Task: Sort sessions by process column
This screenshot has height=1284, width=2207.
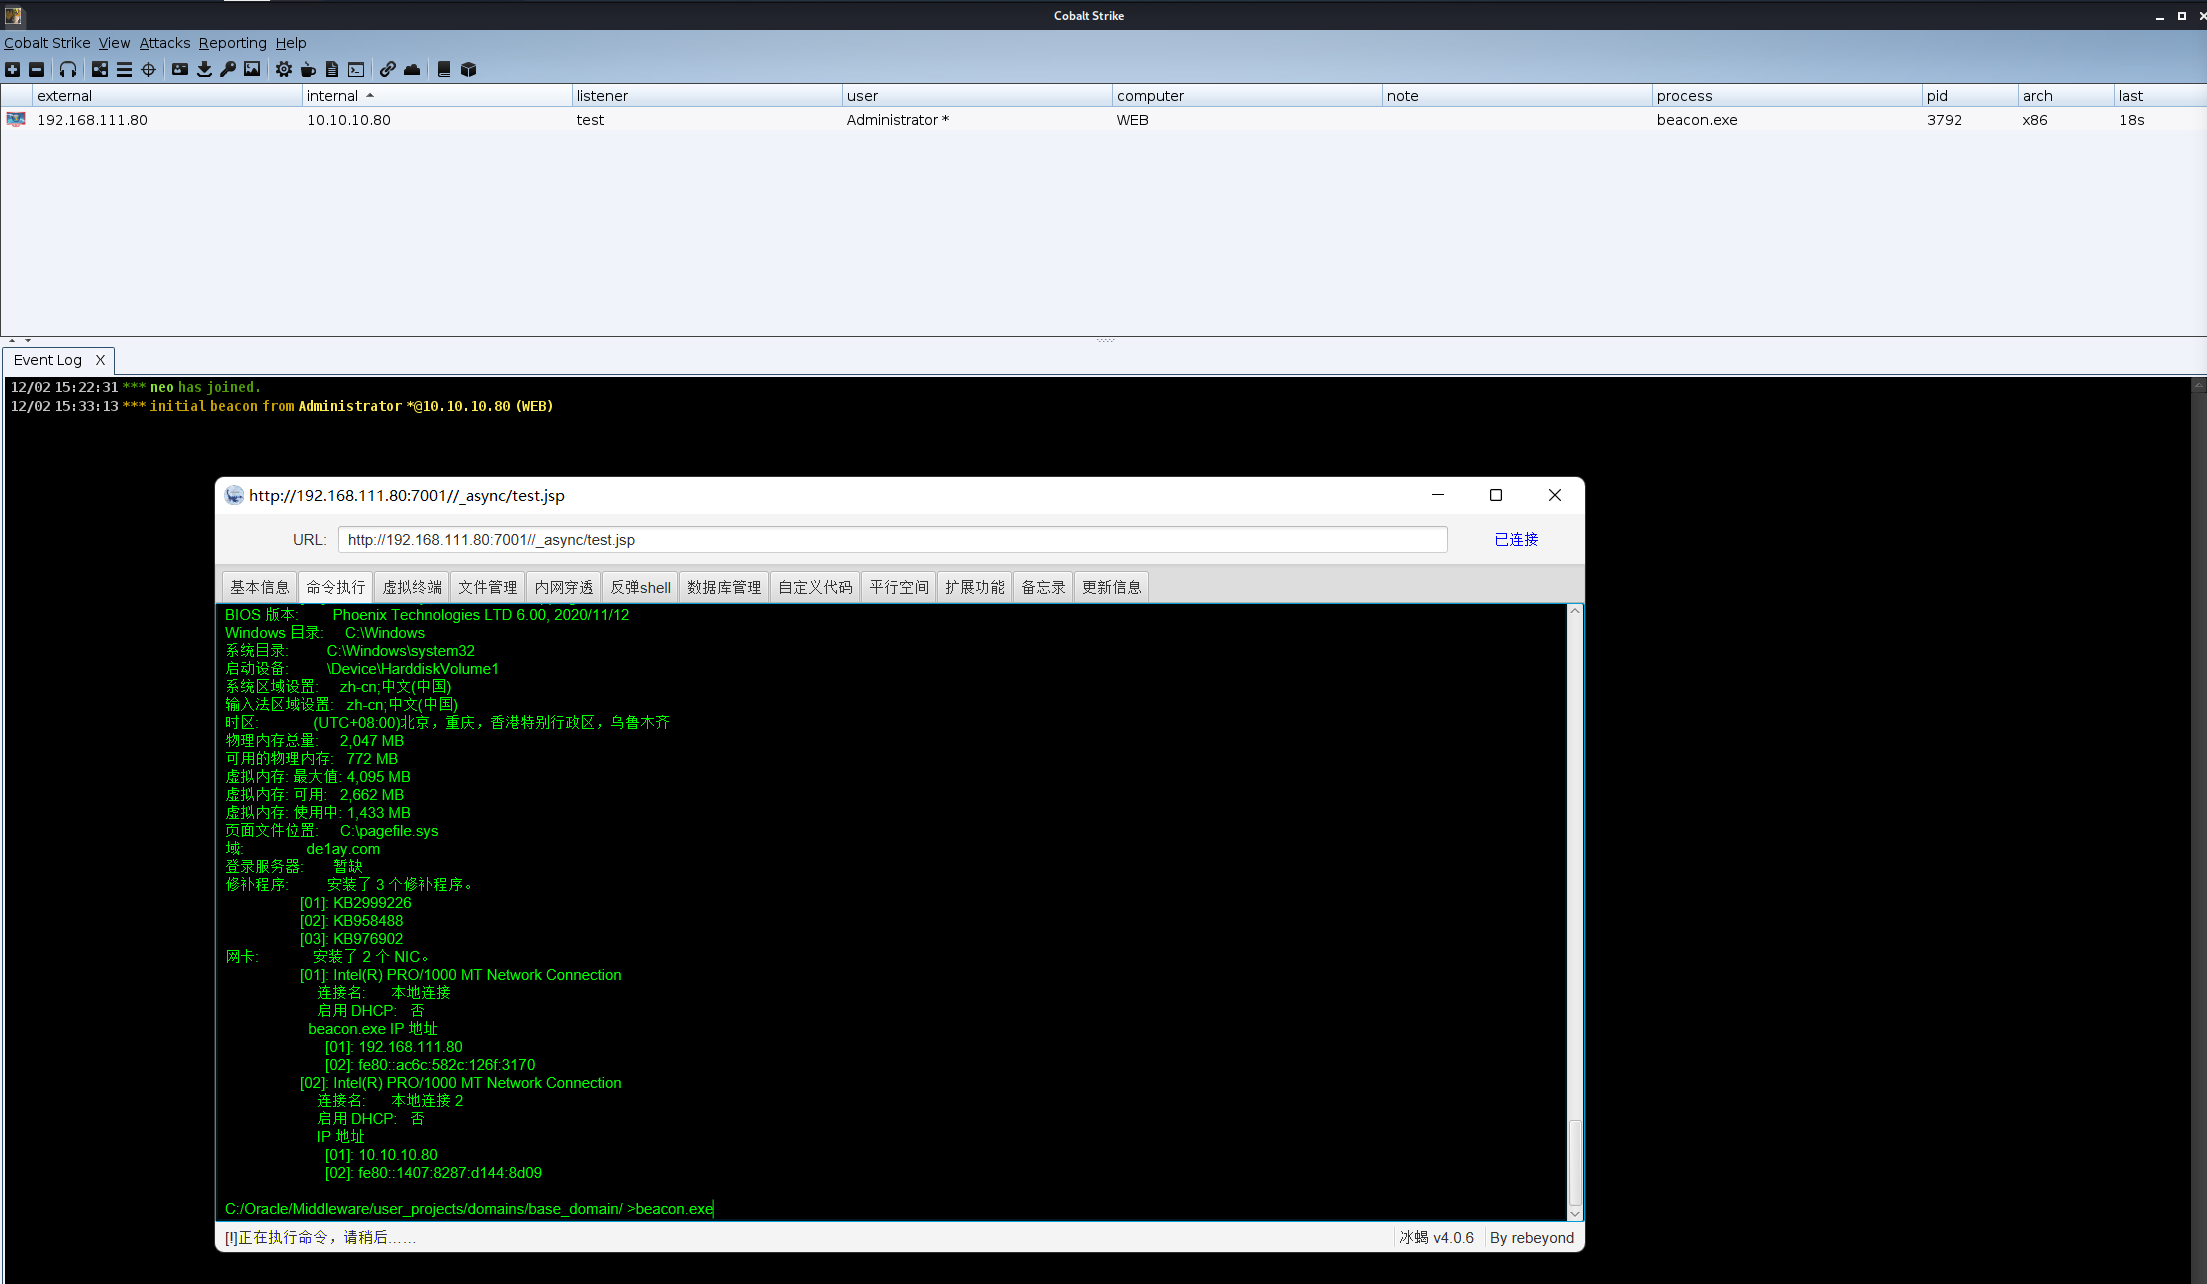Action: (1787, 96)
